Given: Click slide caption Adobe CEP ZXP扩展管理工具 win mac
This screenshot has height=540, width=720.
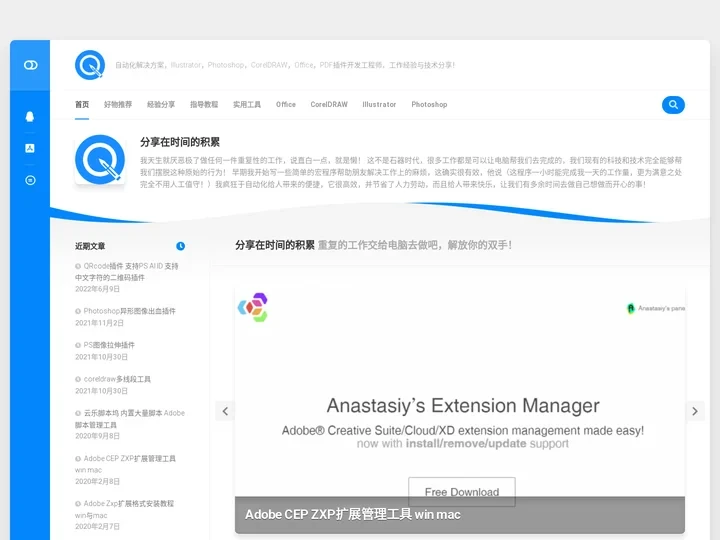Looking at the screenshot, I should pos(353,514).
